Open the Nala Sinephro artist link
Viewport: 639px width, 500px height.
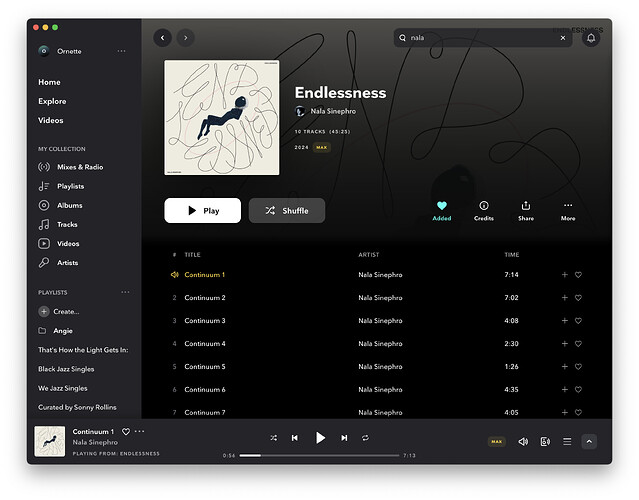coord(333,111)
